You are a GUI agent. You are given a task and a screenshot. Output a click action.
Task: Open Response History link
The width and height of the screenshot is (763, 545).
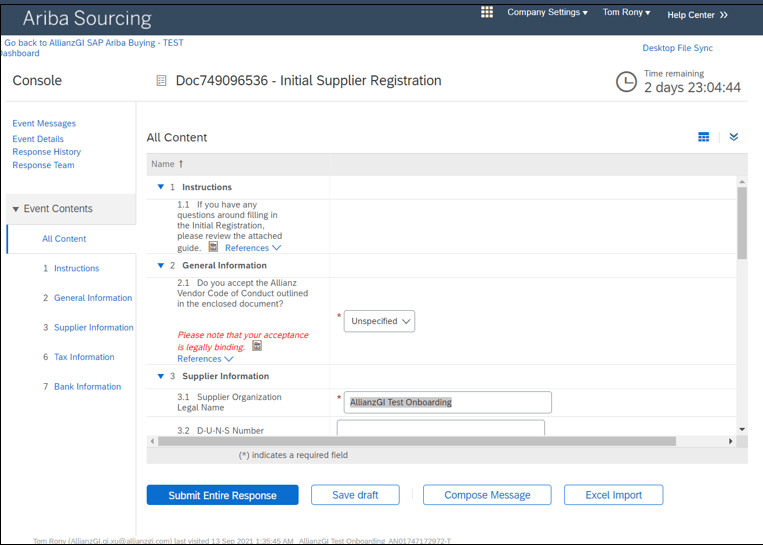(46, 152)
